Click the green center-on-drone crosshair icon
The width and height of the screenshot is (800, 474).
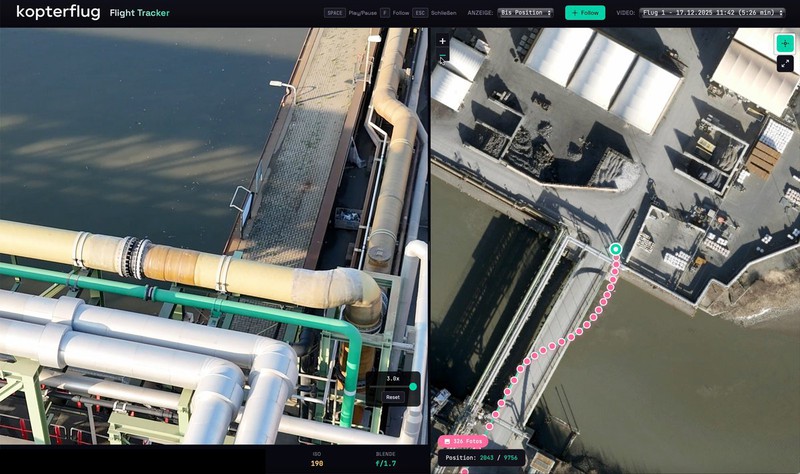[785, 43]
